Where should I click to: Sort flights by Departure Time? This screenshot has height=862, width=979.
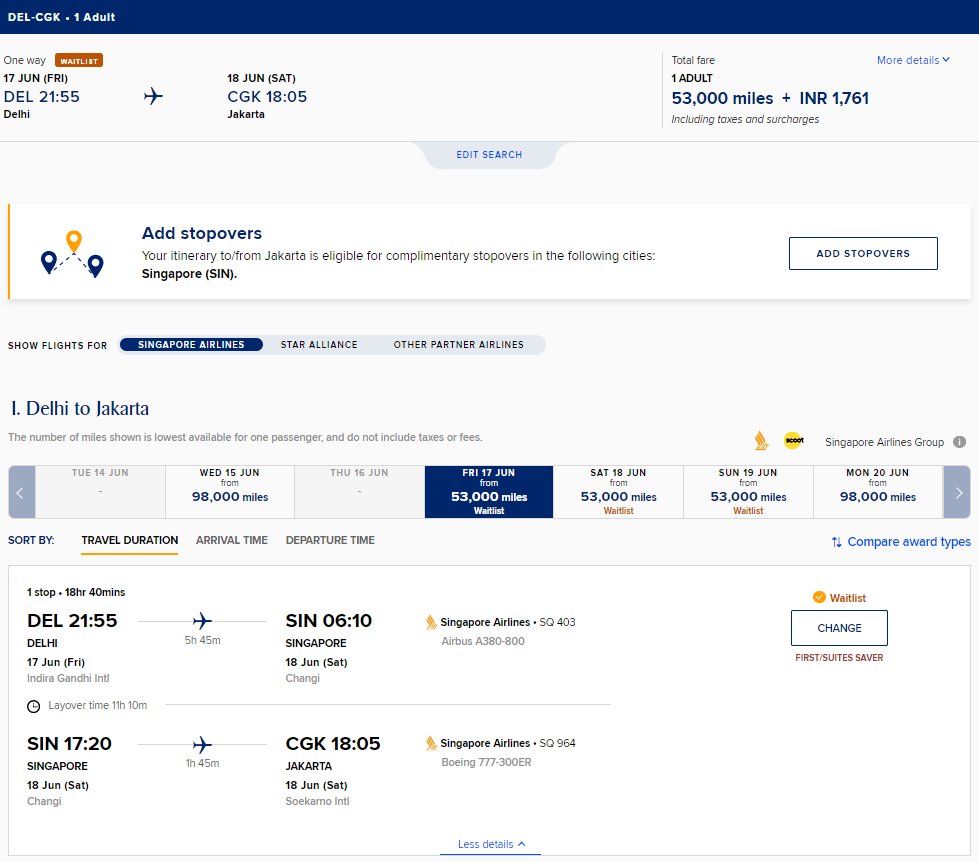(330, 541)
